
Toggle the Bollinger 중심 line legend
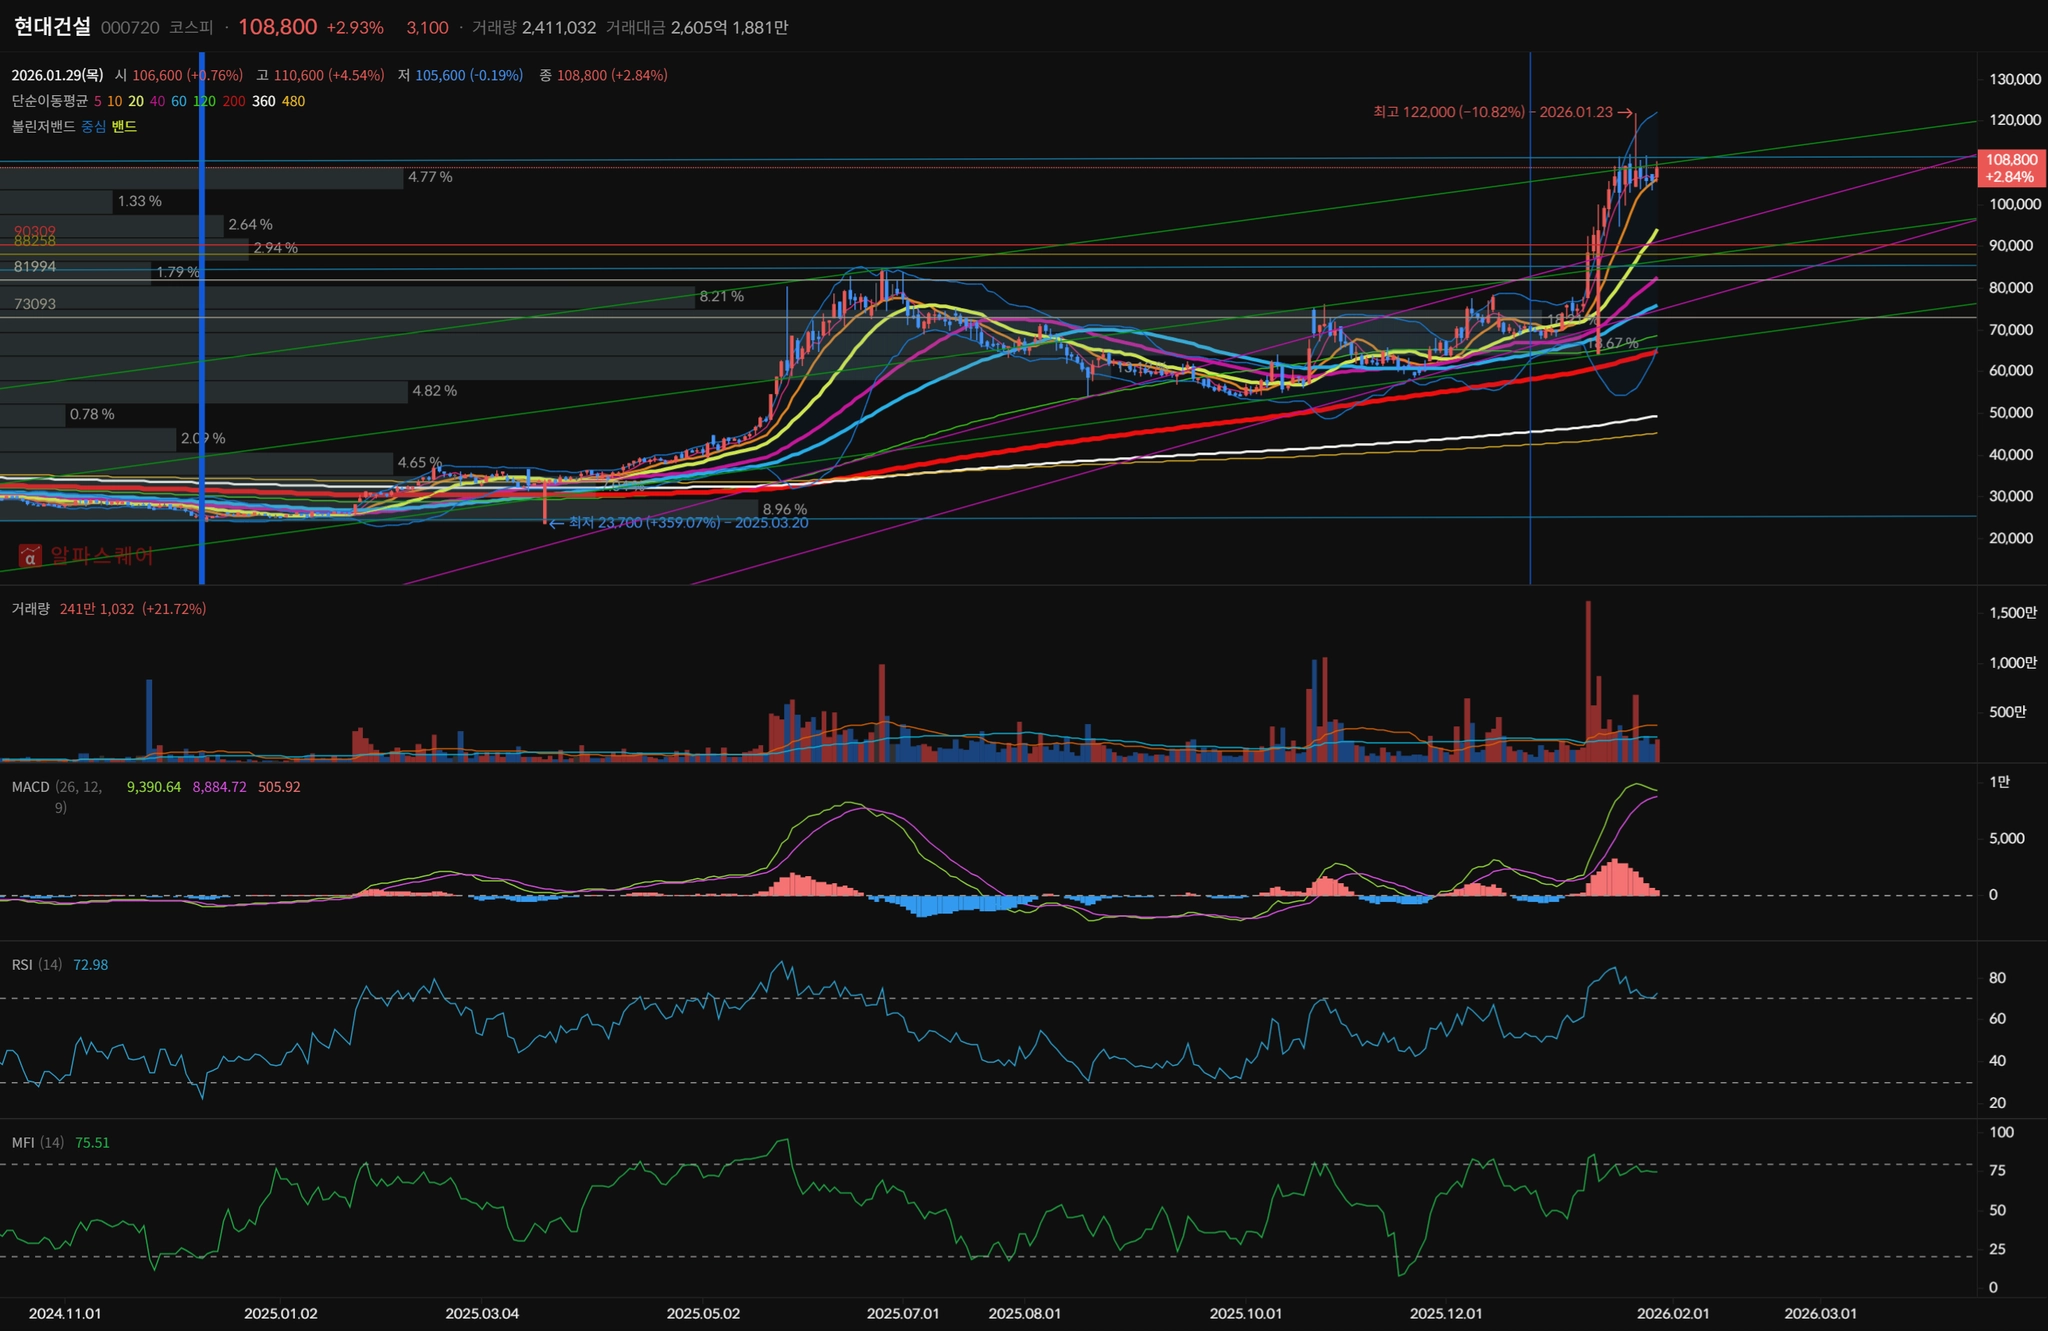click(x=94, y=126)
